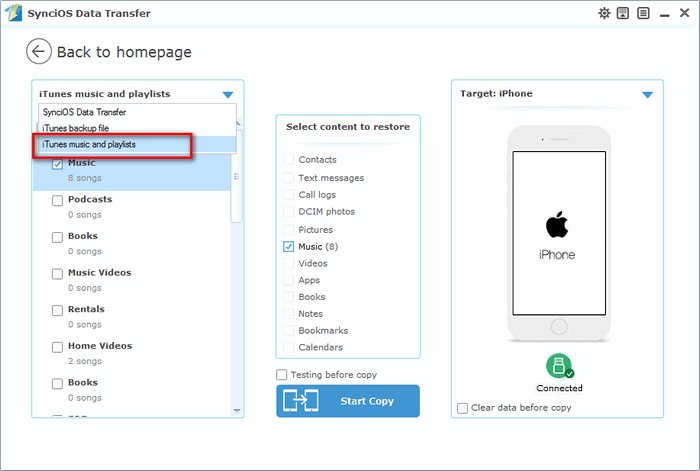Click the scroll down arrow of playlist list
700x471 pixels.
(237, 410)
